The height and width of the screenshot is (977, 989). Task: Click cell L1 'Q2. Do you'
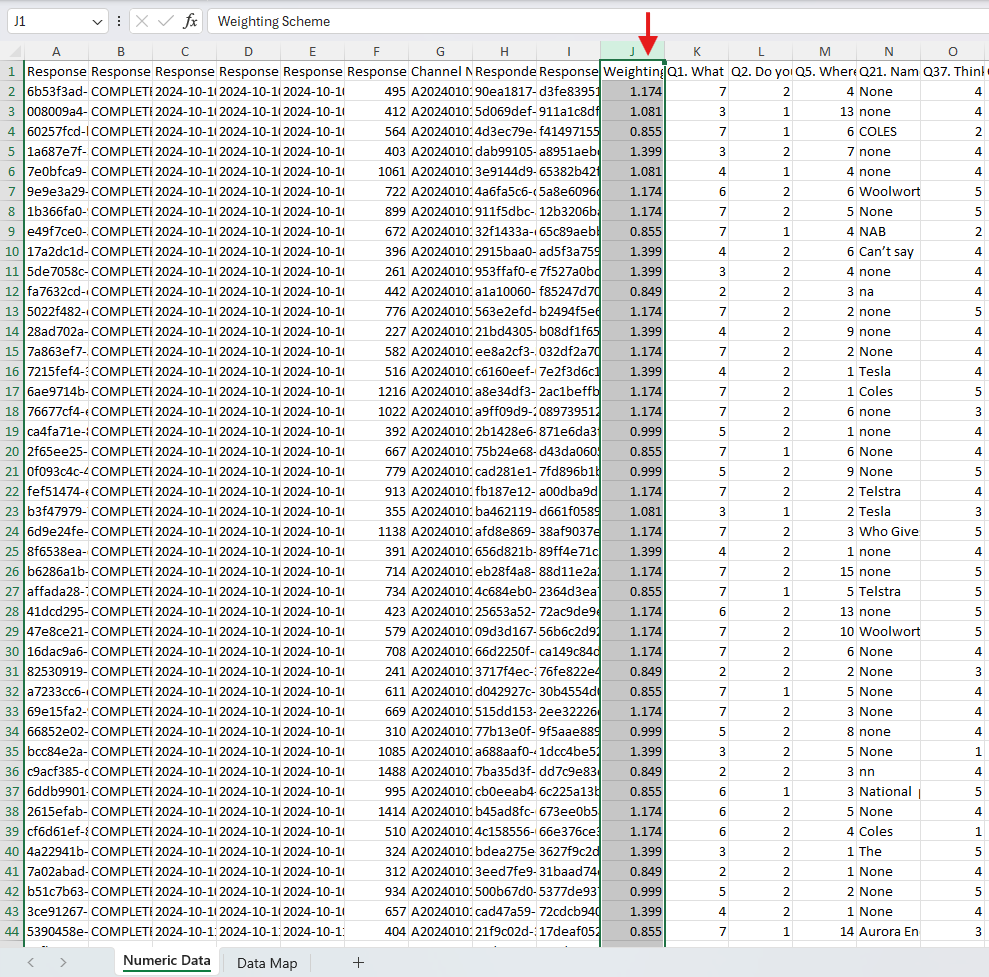760,72
